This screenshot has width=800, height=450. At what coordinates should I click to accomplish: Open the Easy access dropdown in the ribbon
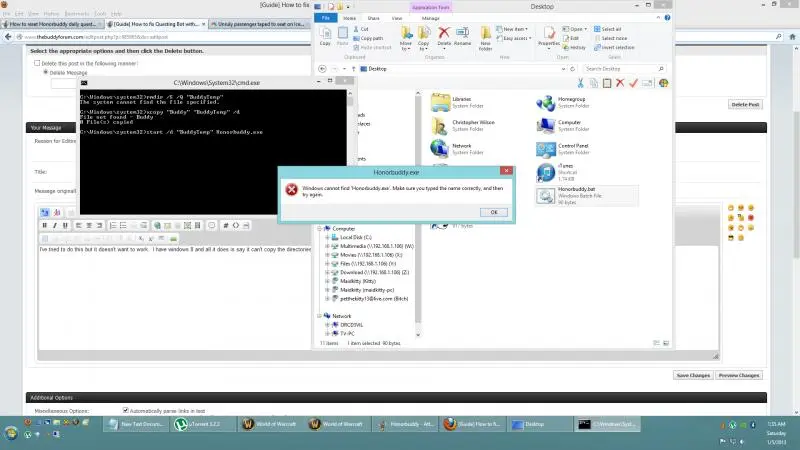pyautogui.click(x=514, y=38)
